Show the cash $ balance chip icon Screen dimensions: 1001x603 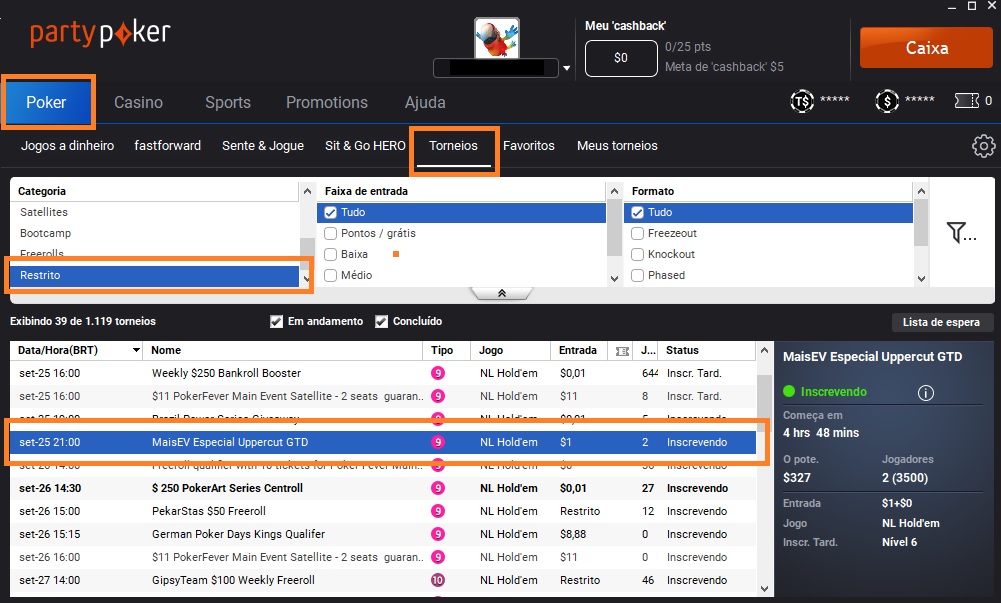tap(887, 101)
